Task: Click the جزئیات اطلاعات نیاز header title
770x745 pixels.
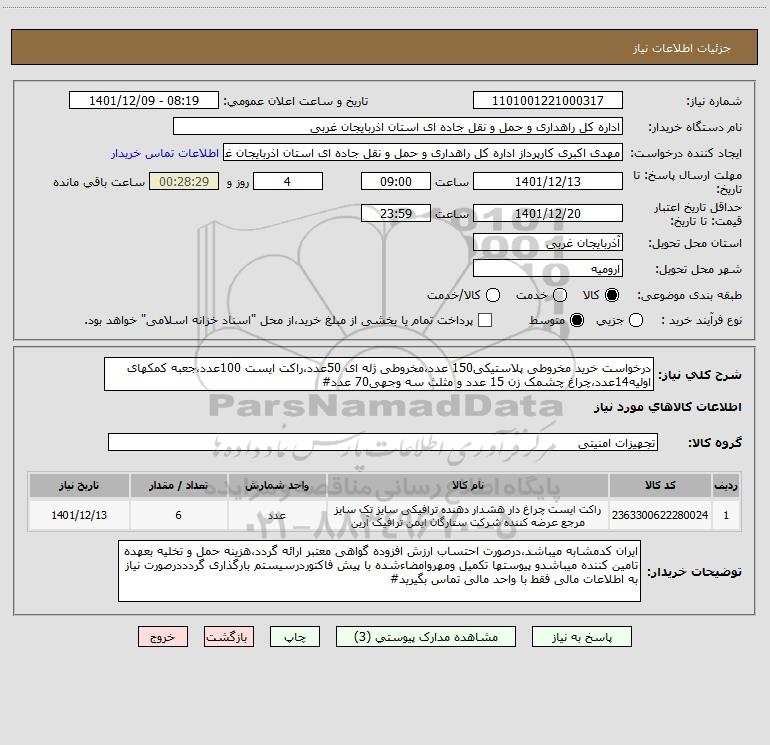Action: tap(682, 48)
